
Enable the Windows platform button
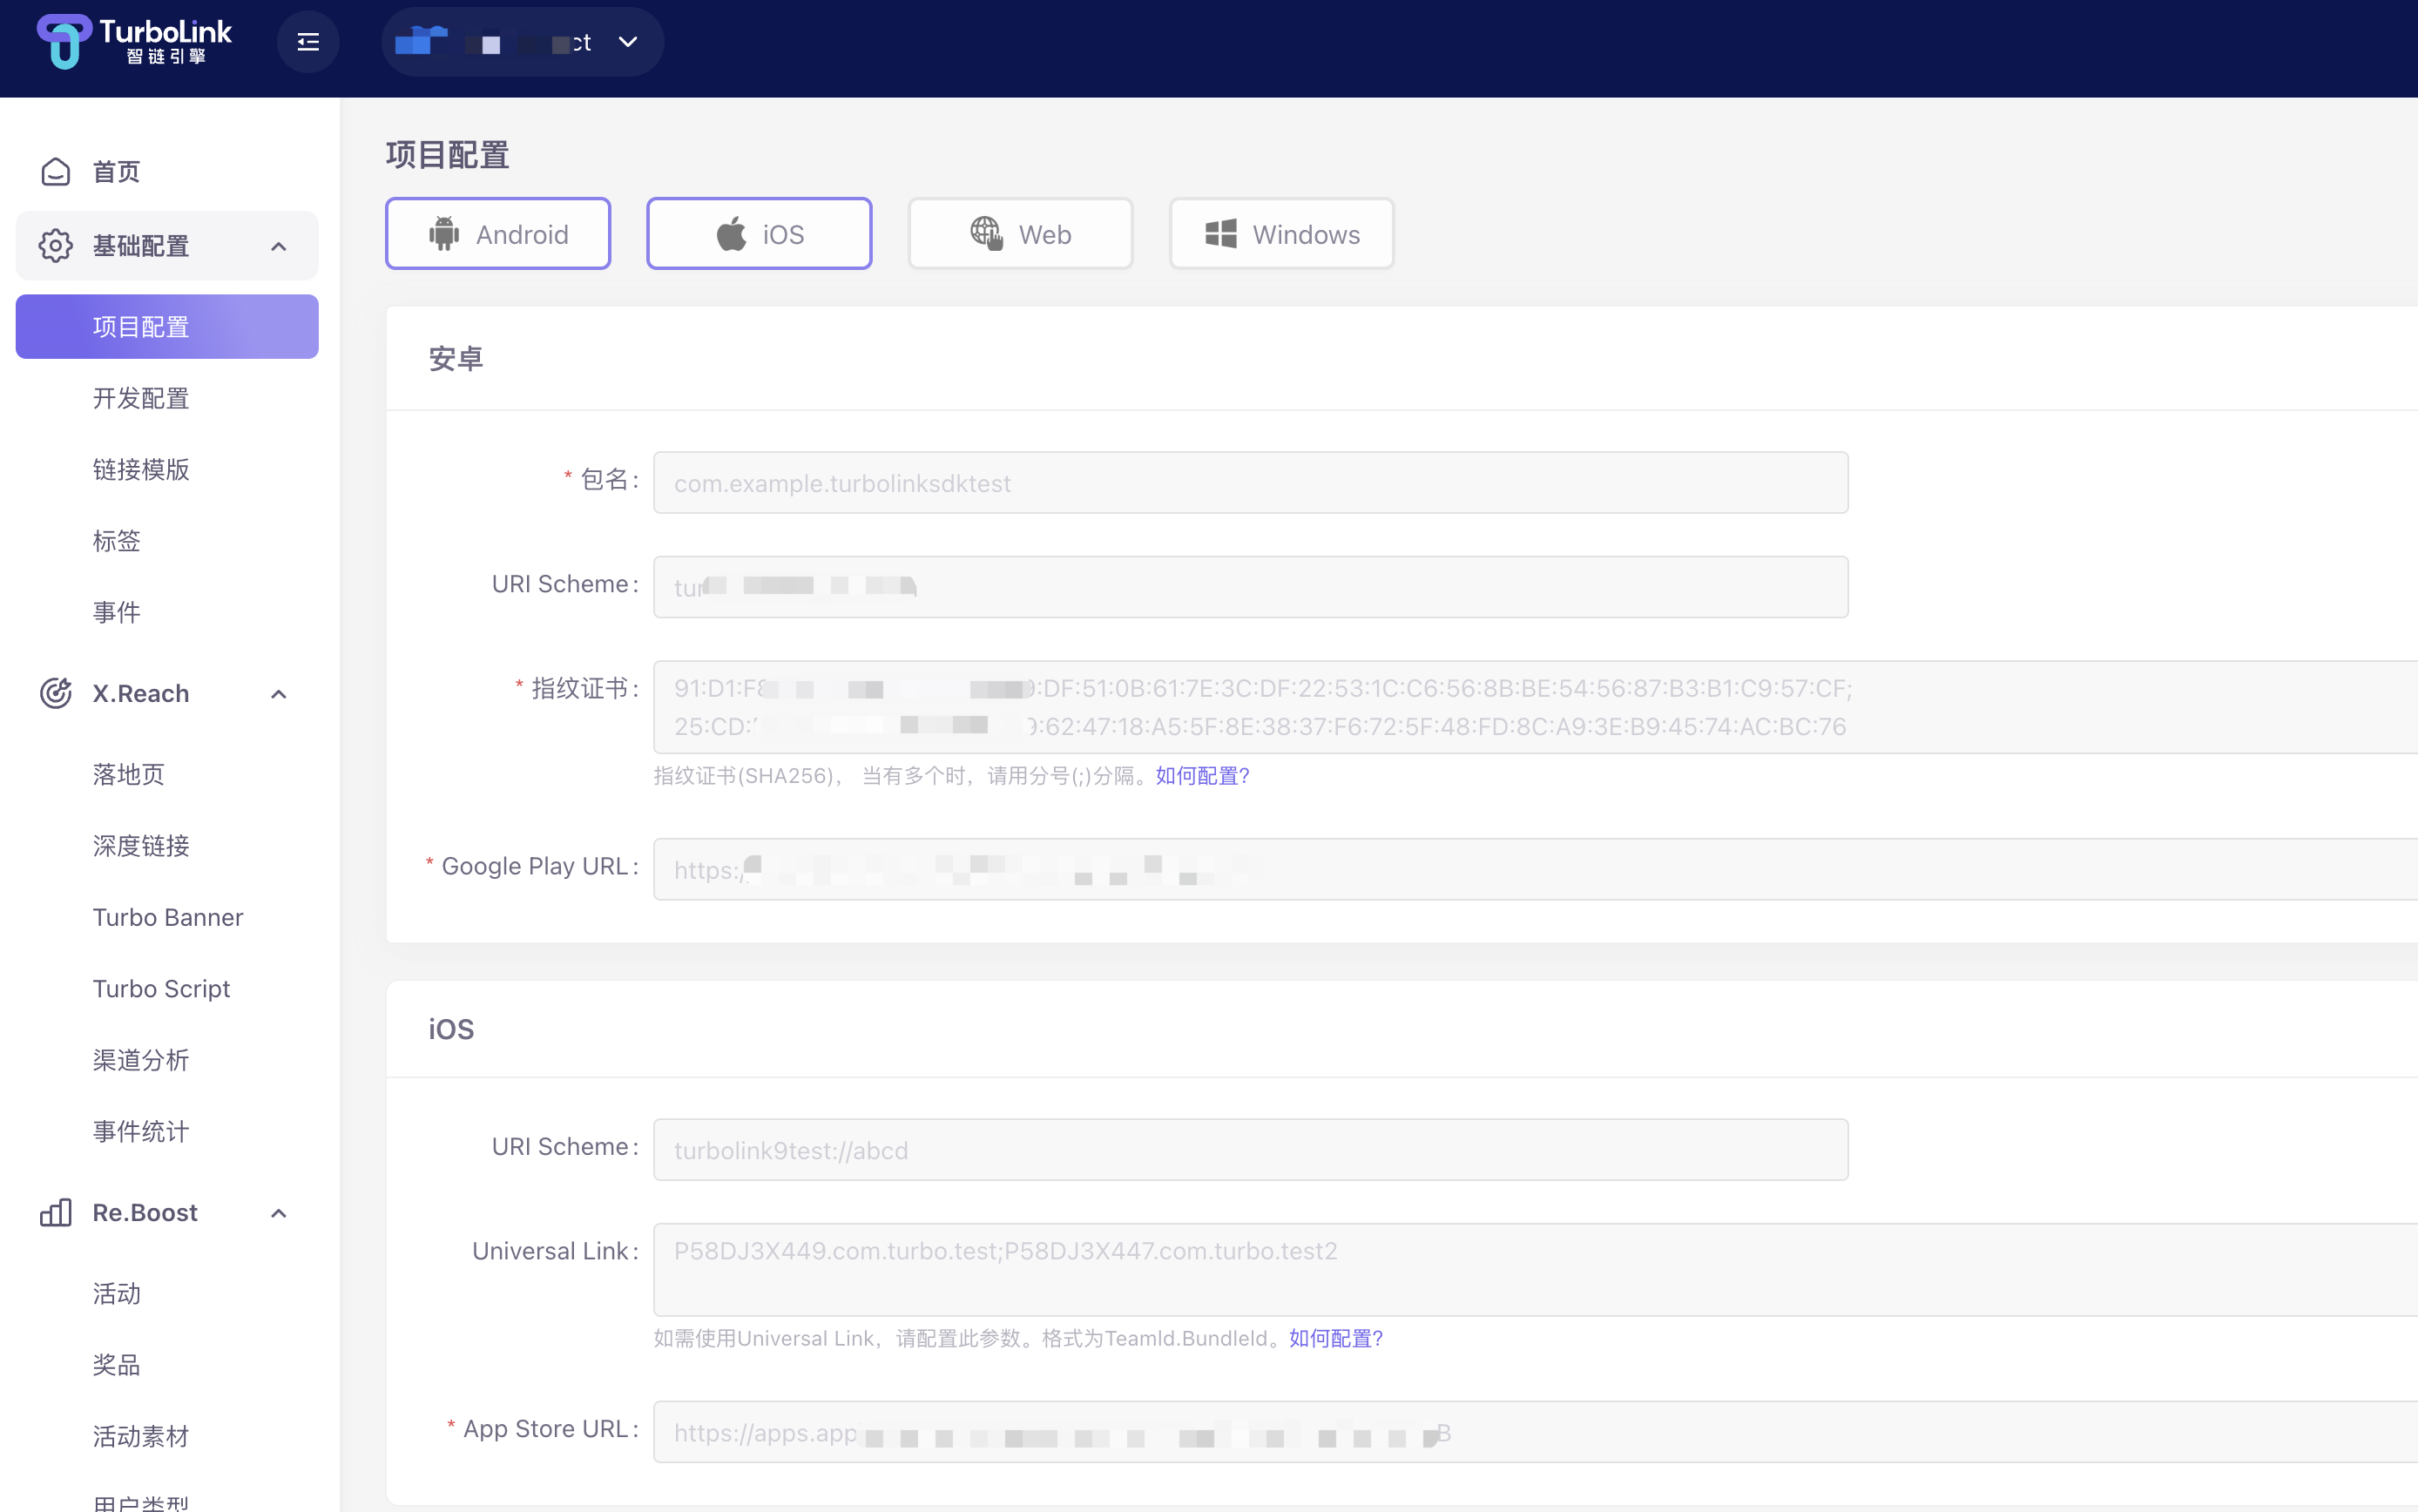pos(1281,234)
